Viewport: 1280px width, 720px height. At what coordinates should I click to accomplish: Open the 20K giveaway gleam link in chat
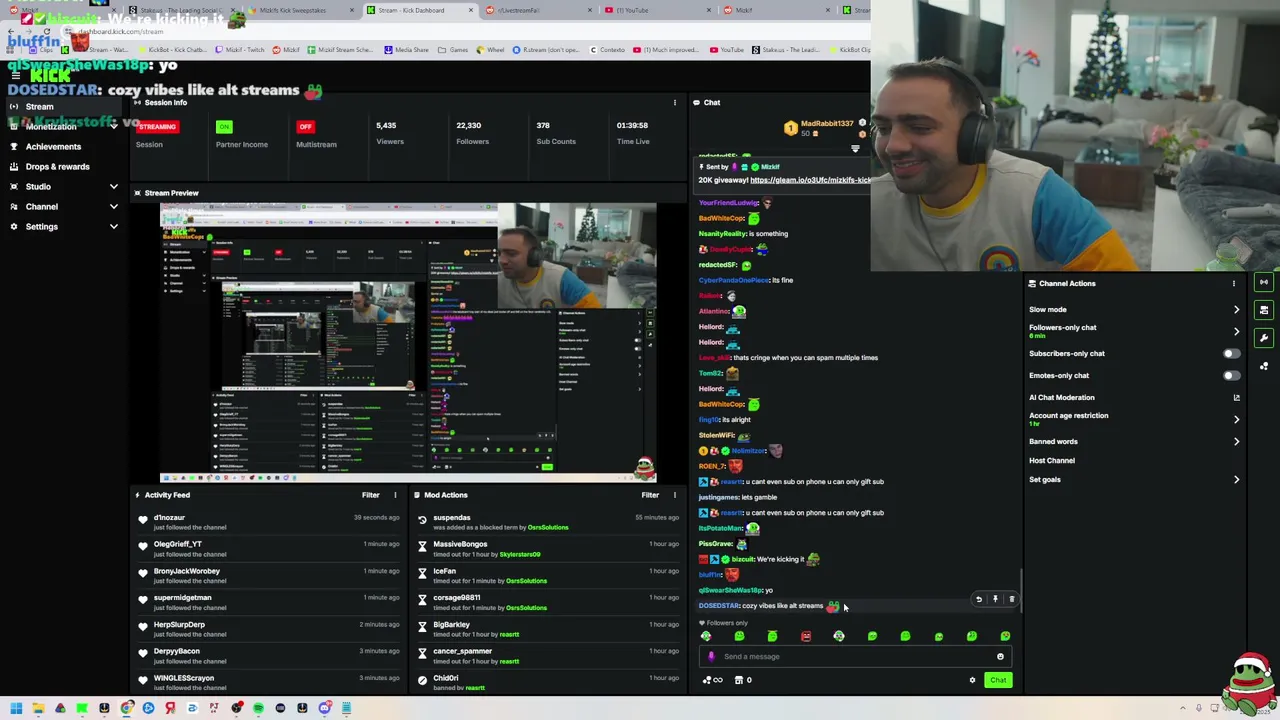point(810,180)
